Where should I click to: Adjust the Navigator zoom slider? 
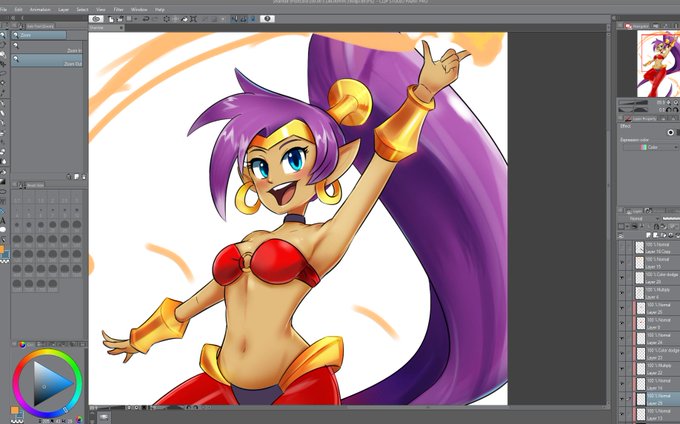pos(634,103)
